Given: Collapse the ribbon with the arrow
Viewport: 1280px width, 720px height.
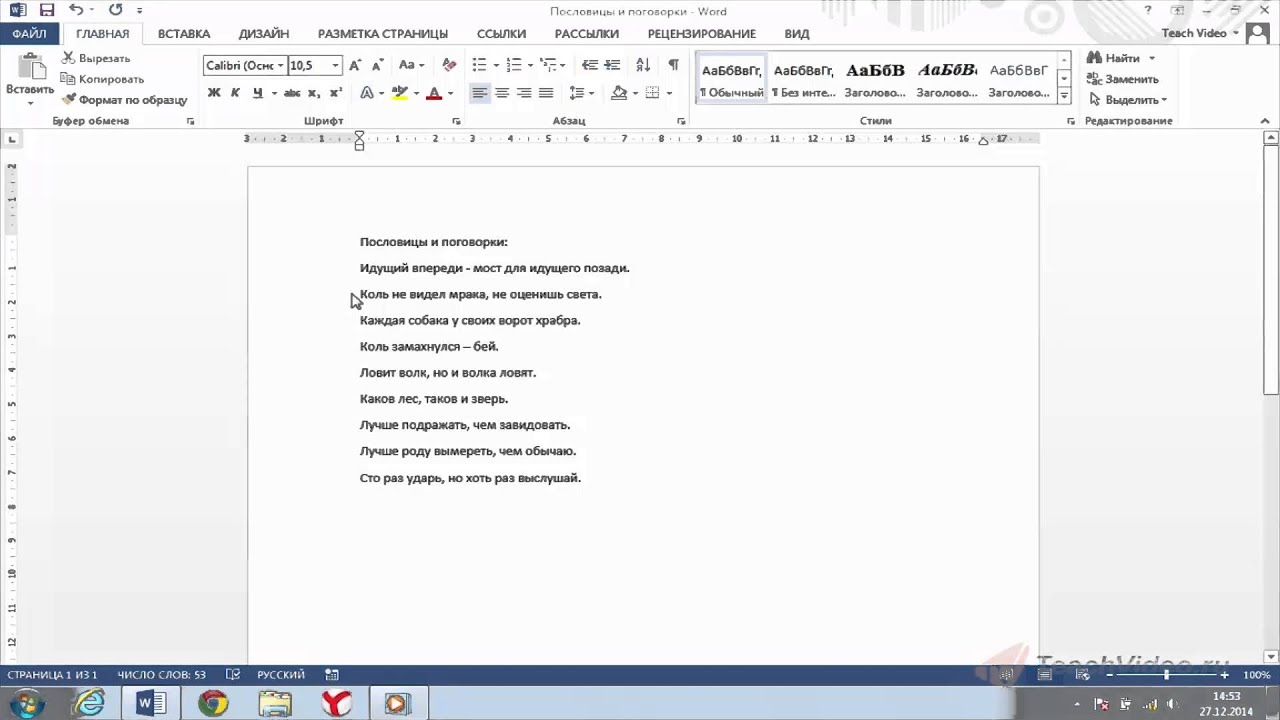Looking at the screenshot, I should [1265, 121].
